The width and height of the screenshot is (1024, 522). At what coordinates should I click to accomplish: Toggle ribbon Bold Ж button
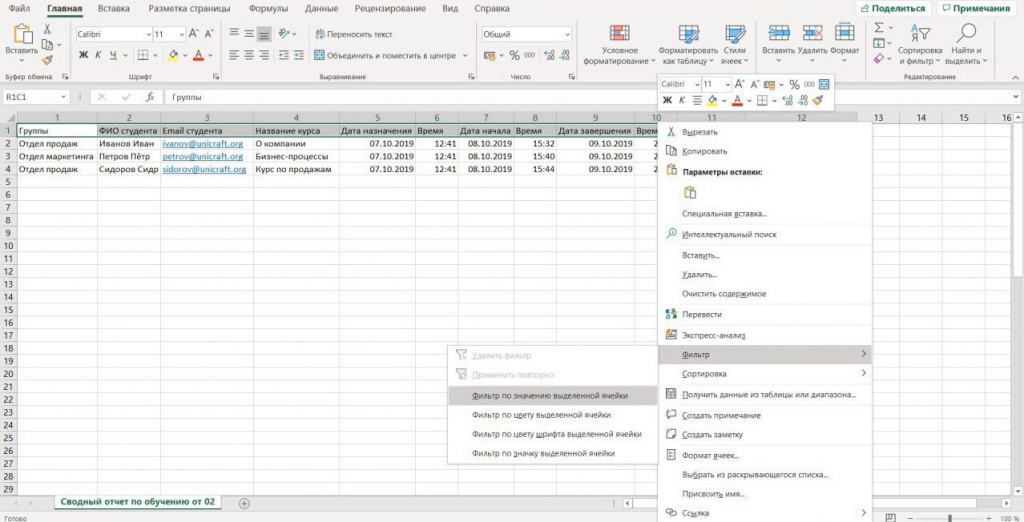click(x=83, y=55)
